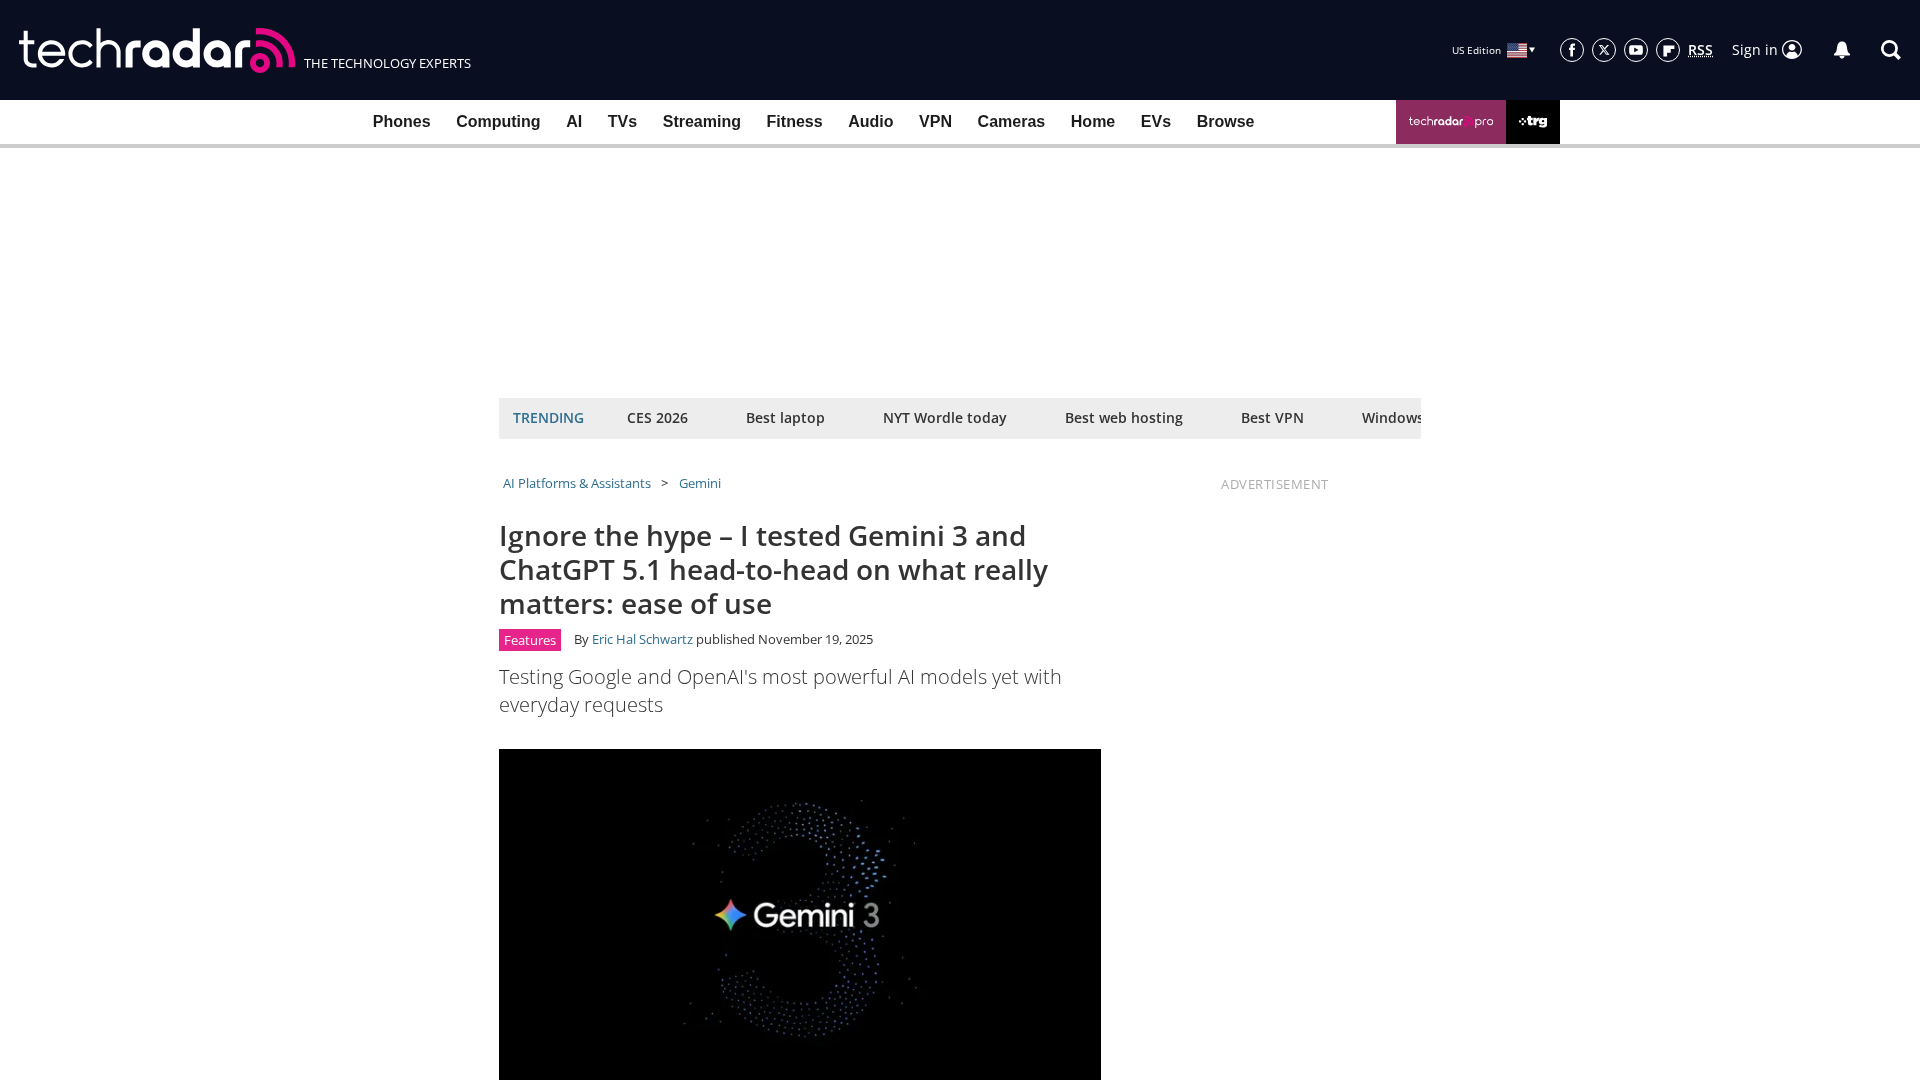
Task: Click the notifications bell icon
Action: point(1842,50)
